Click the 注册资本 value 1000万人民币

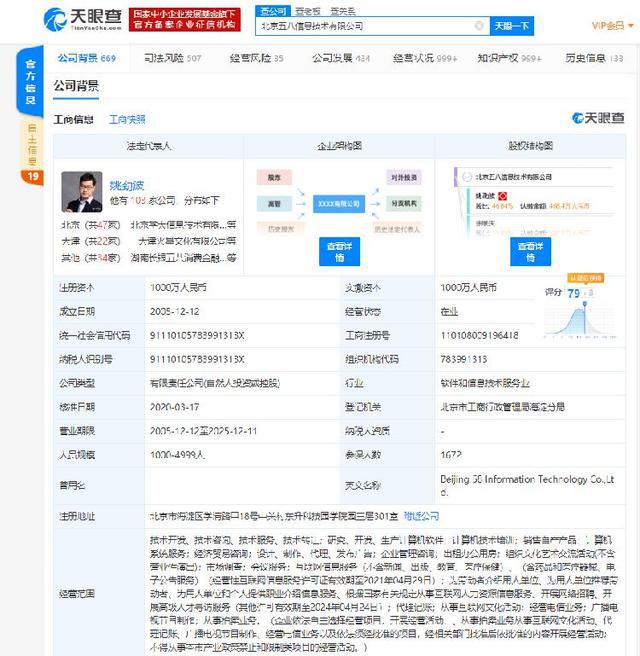pyautogui.click(x=178, y=287)
